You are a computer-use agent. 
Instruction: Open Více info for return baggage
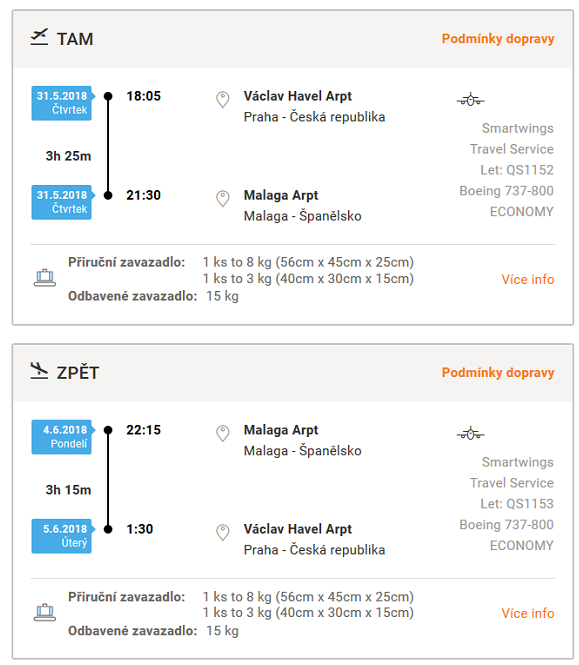(x=528, y=613)
